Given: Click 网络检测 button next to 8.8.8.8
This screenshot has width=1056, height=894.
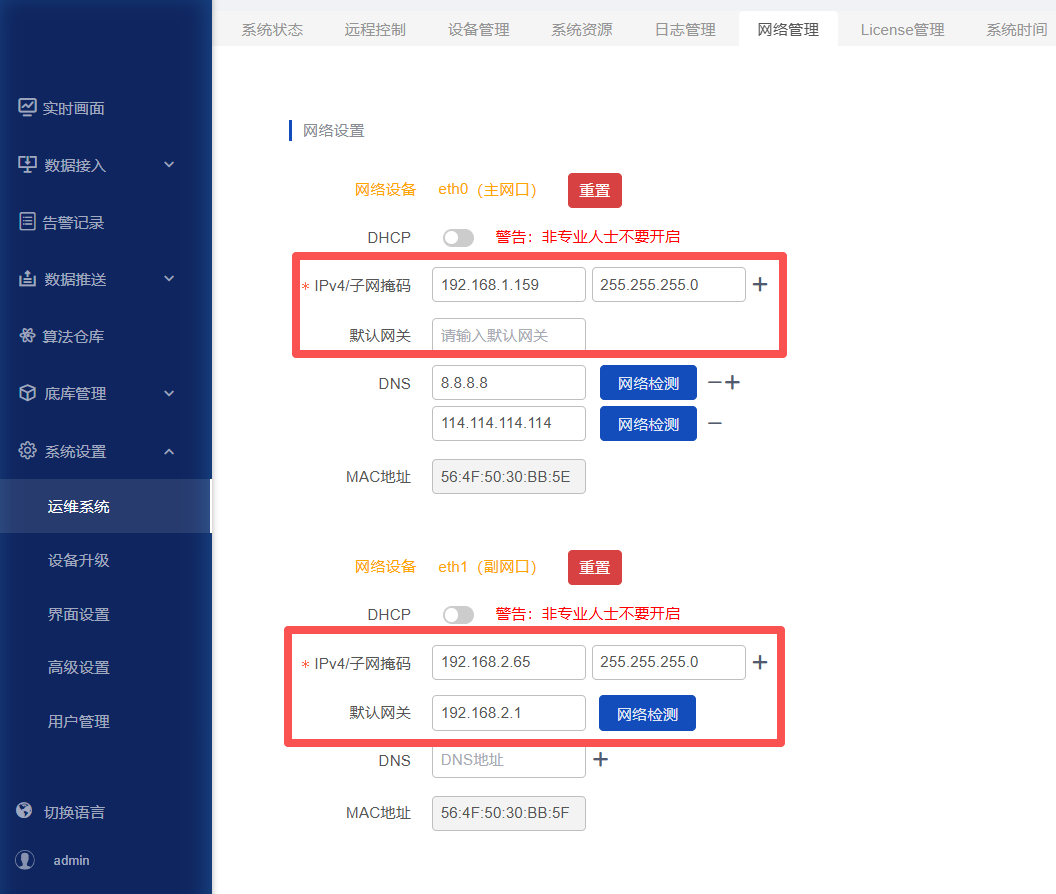Looking at the screenshot, I should (648, 383).
